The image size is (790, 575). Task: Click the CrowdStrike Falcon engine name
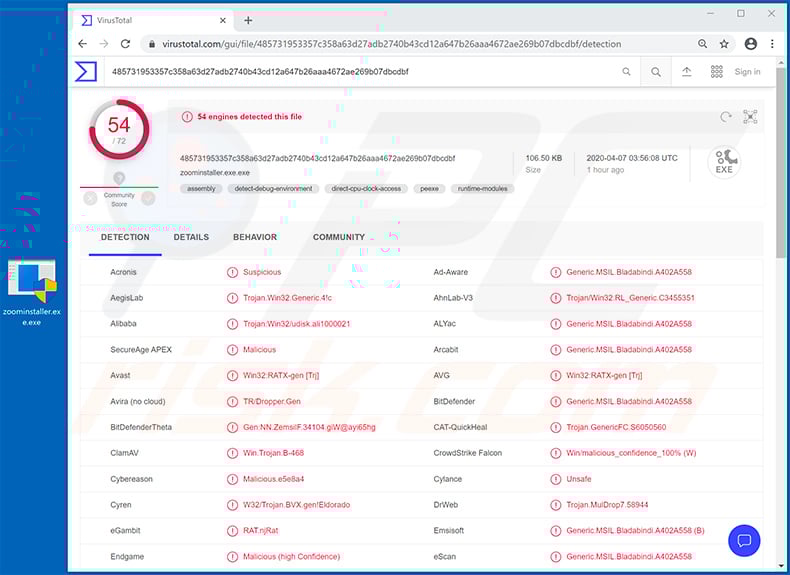point(468,453)
